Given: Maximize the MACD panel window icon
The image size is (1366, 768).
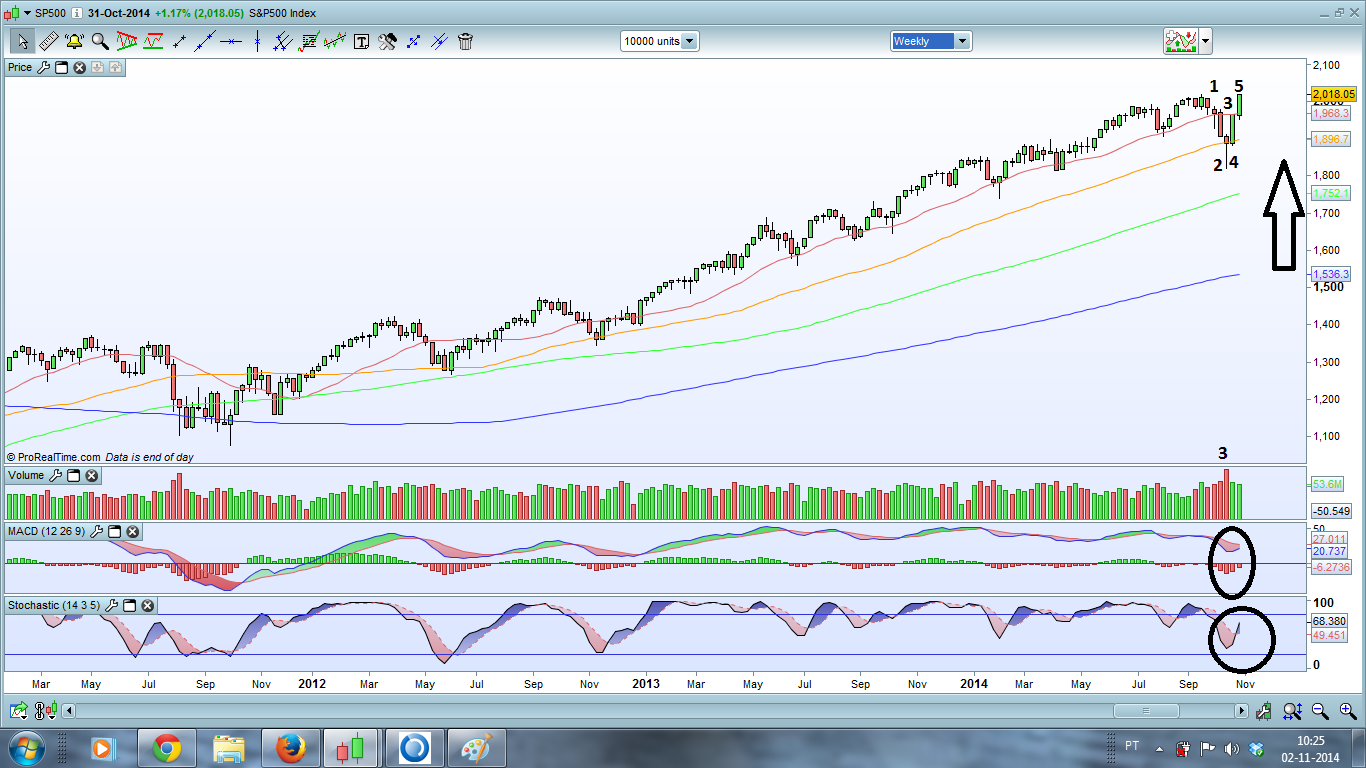Looking at the screenshot, I should tap(114, 532).
